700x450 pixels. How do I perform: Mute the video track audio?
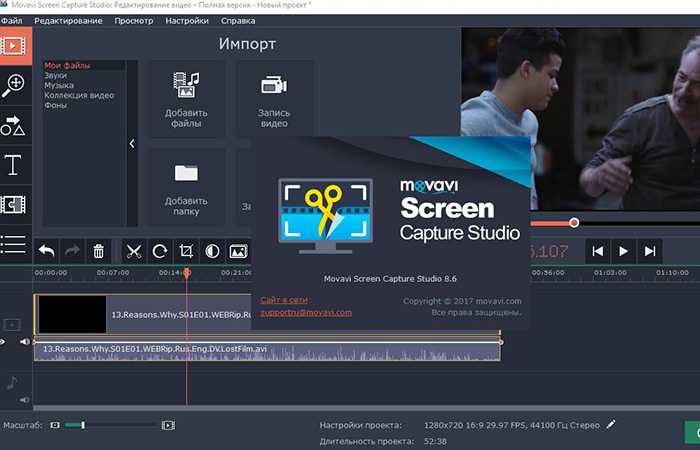(25, 342)
